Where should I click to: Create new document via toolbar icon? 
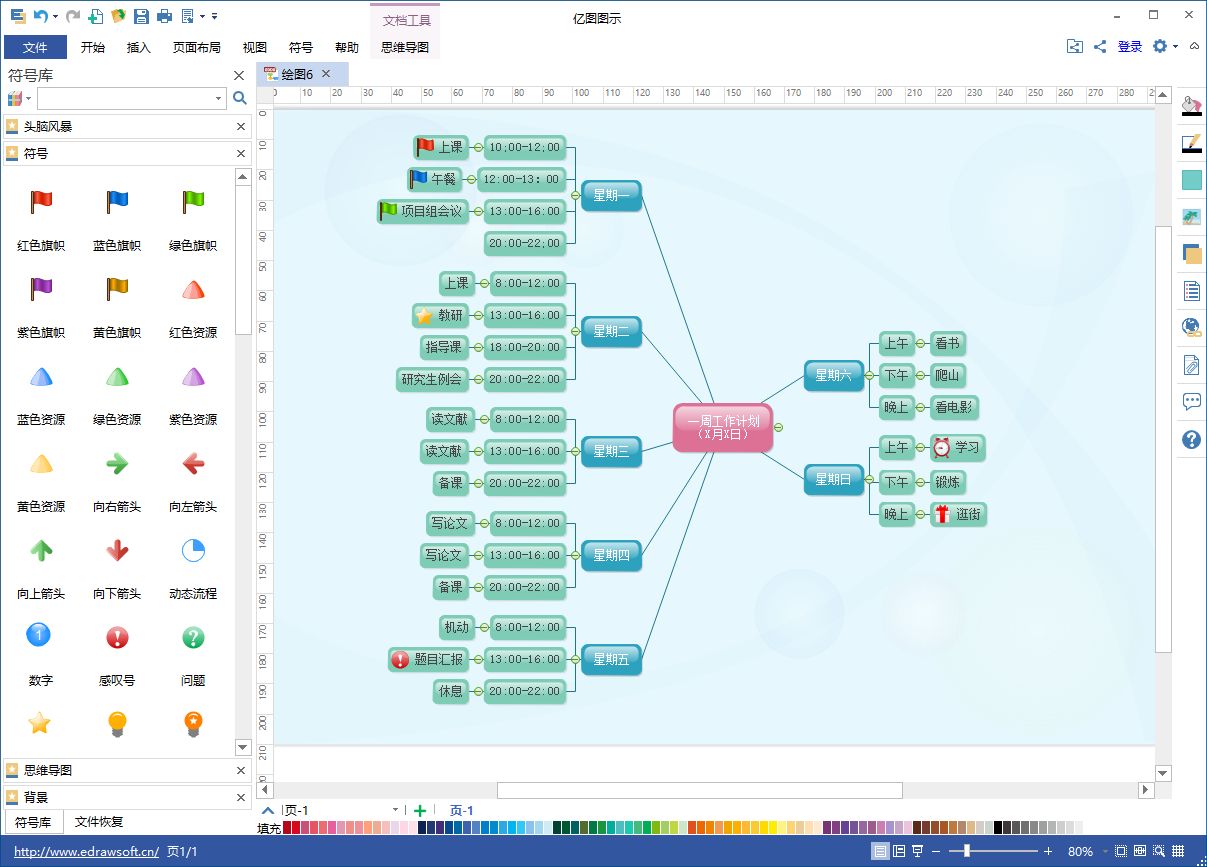coord(95,16)
